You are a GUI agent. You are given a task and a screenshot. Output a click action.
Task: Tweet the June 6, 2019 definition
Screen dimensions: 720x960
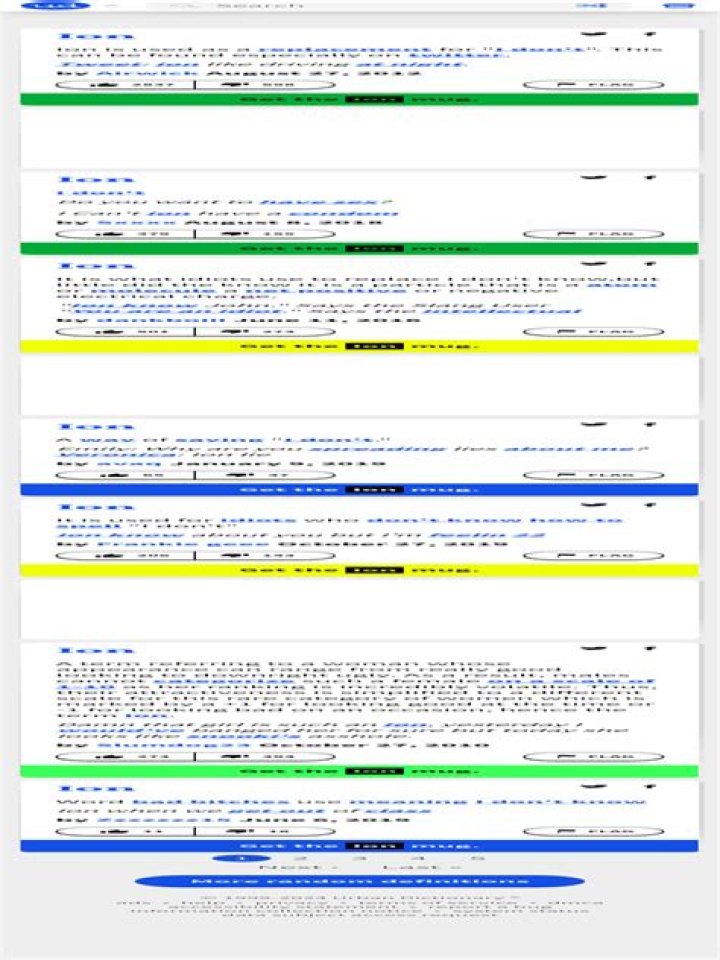(x=593, y=786)
